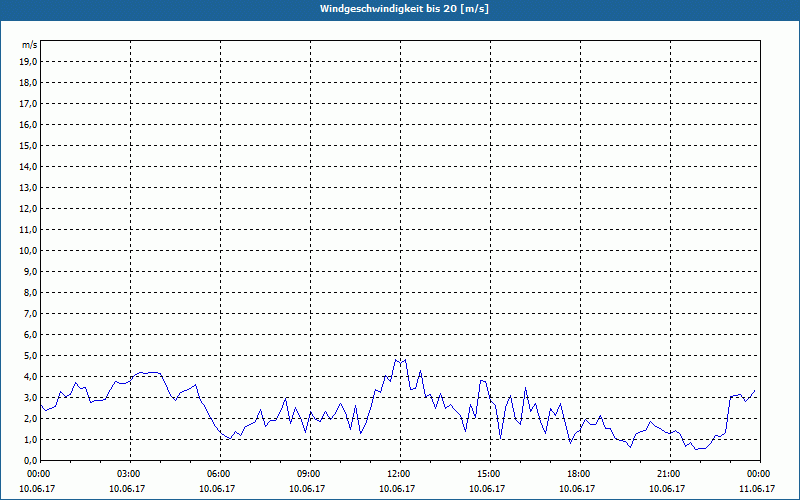This screenshot has height=500, width=800.
Task: Select the "18,0" y-axis label
Action: pos(28,83)
